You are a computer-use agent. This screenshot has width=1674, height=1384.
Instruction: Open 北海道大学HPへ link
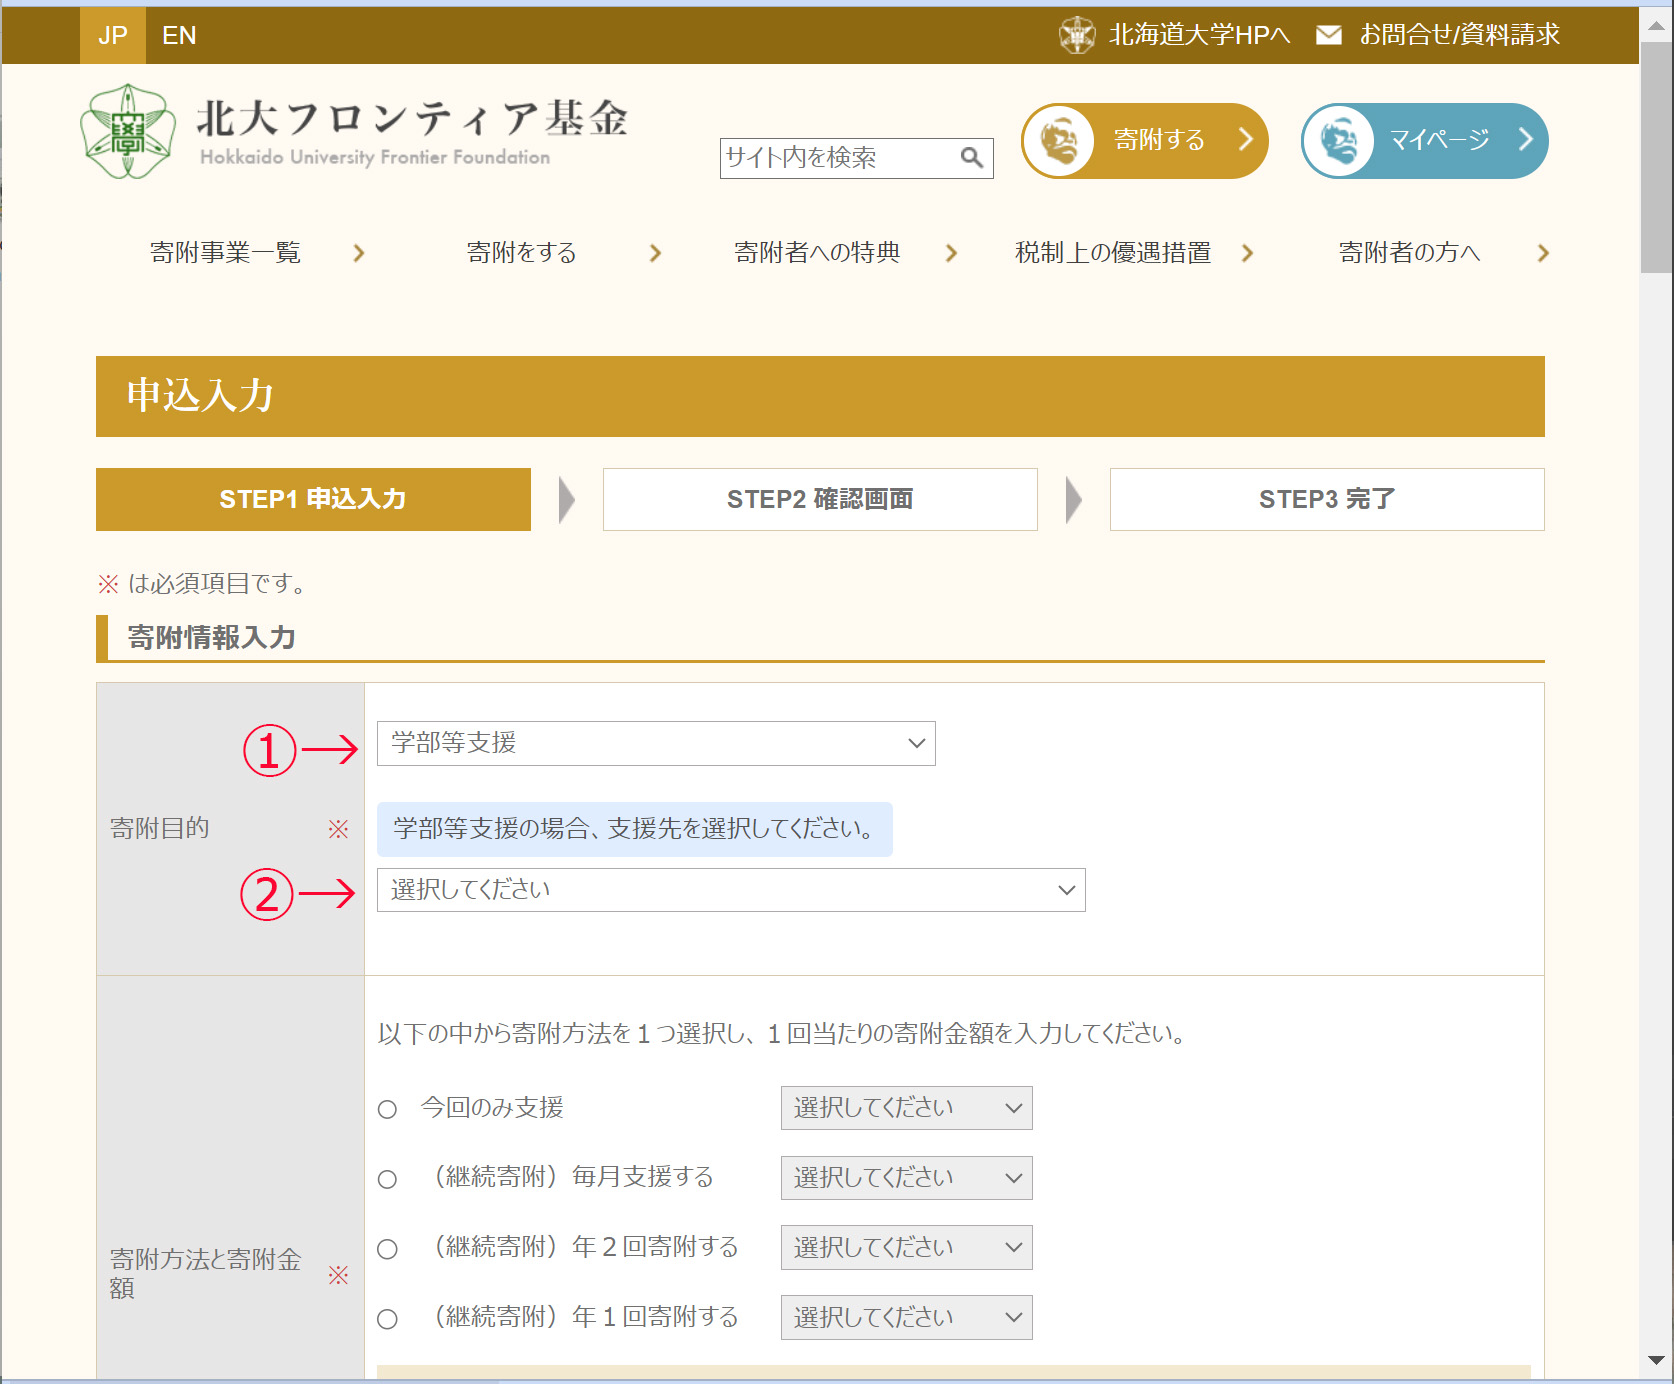(1199, 35)
